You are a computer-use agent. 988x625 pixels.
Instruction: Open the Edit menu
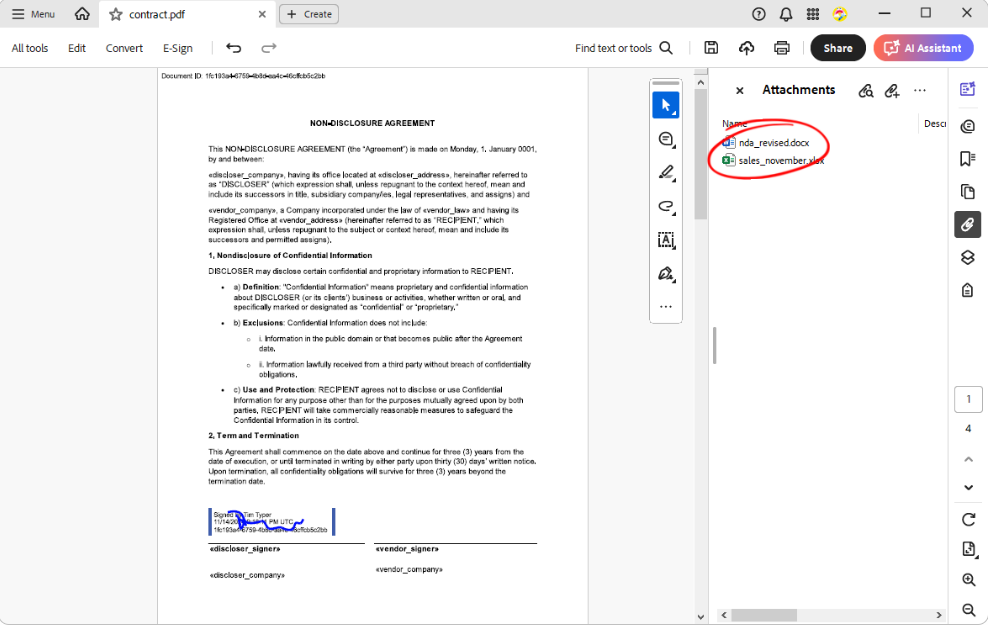tap(77, 48)
